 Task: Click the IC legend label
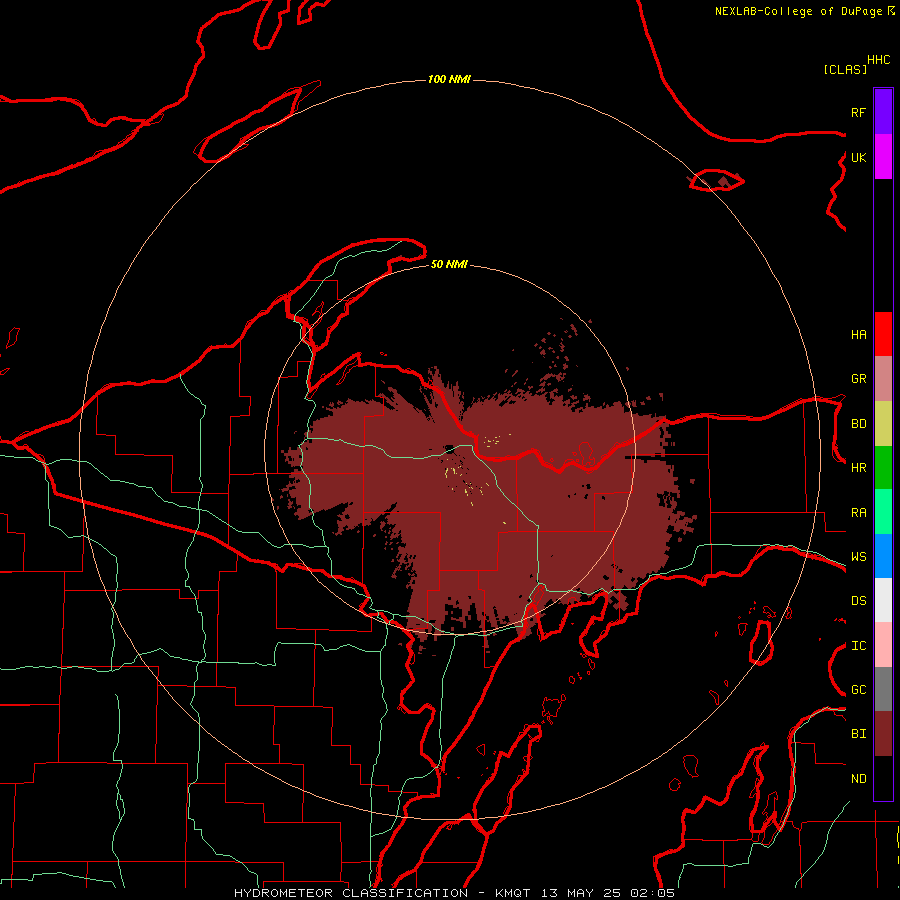pos(859,645)
